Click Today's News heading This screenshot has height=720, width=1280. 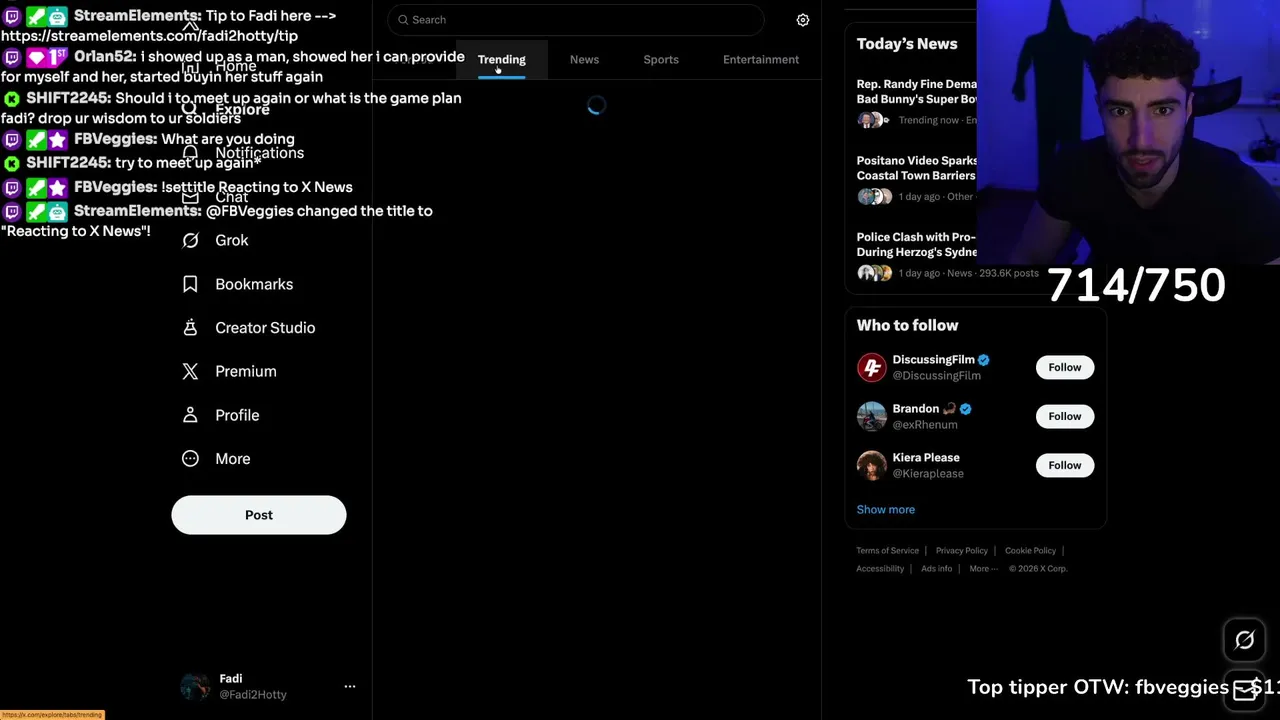tap(907, 44)
